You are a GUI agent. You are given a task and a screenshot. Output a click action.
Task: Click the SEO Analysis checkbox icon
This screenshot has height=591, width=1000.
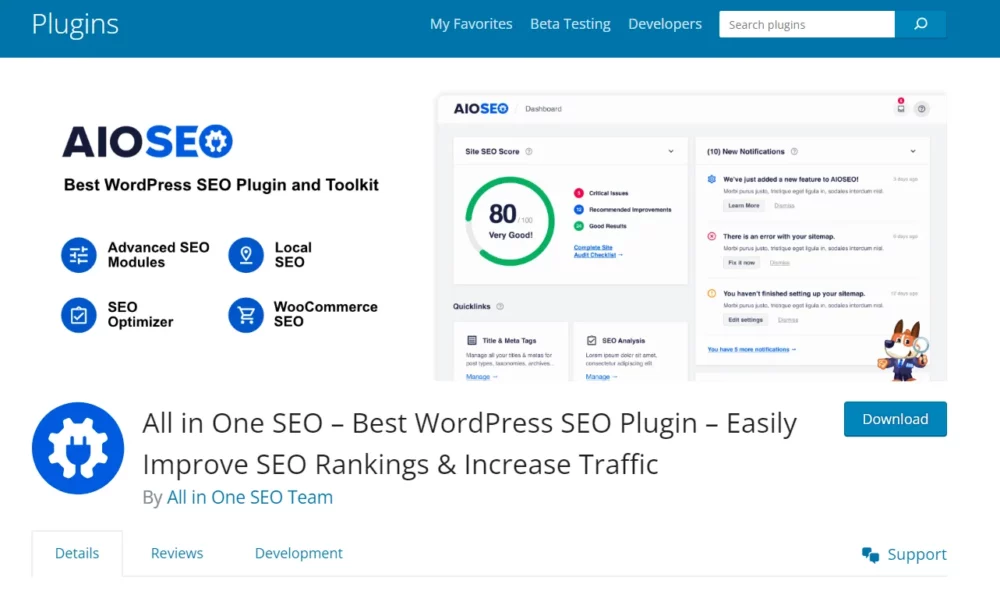coord(591,340)
